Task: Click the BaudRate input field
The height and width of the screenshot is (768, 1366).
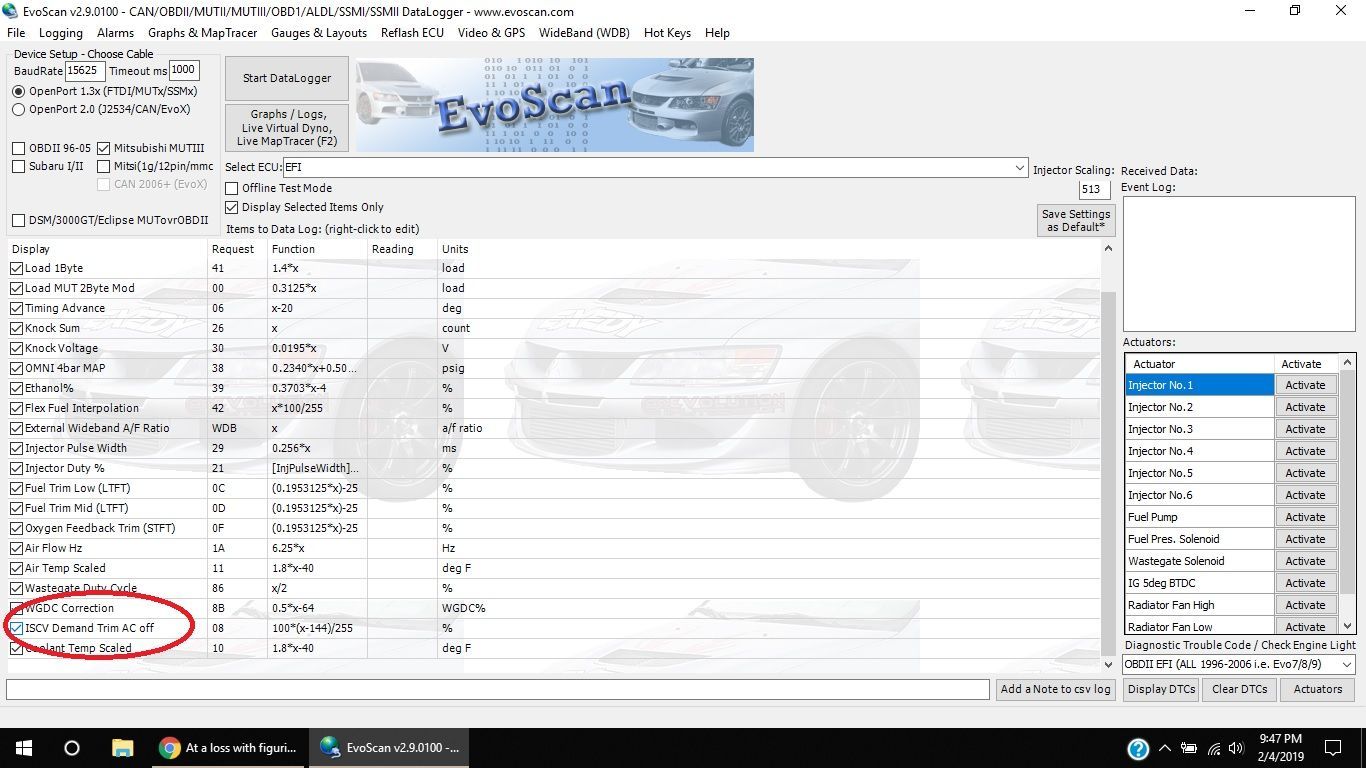Action: (85, 71)
